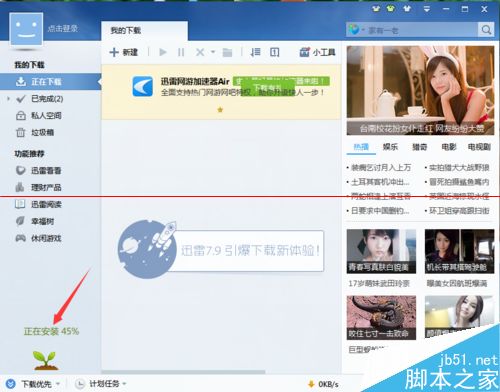Click the 新建 new task button
Image resolution: width=500 pixels, height=392 pixels.
click(123, 52)
